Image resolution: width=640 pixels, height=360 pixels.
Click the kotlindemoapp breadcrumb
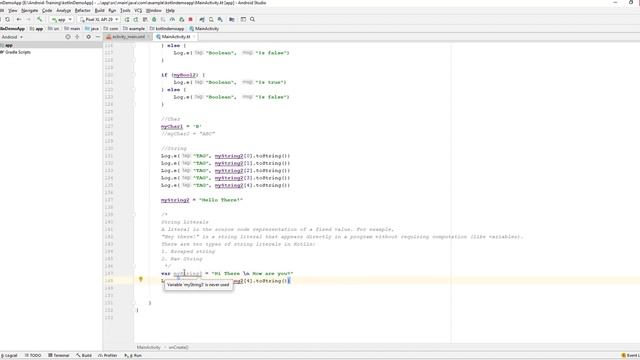click(167, 29)
